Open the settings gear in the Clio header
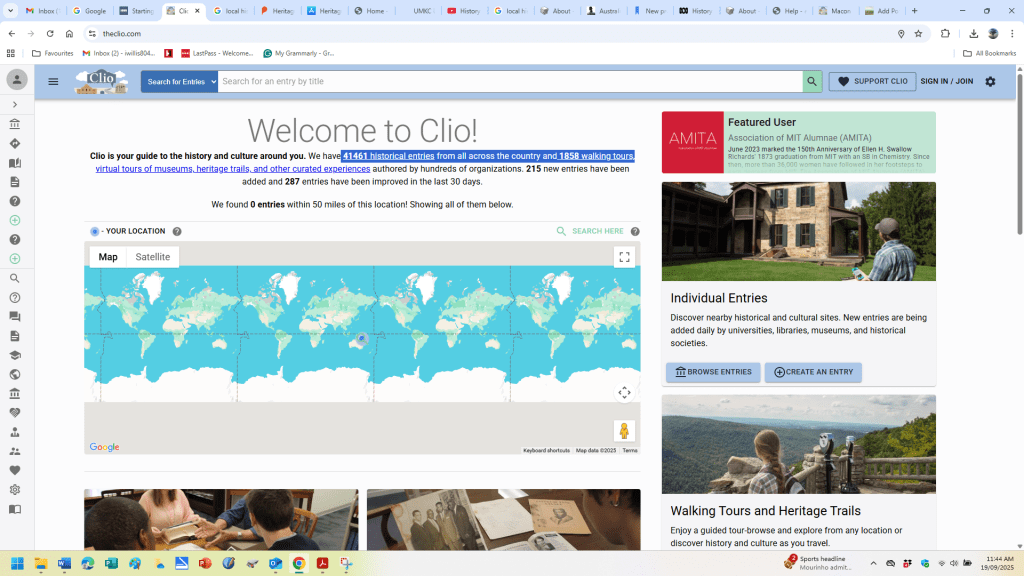This screenshot has height=576, width=1024. [x=990, y=82]
